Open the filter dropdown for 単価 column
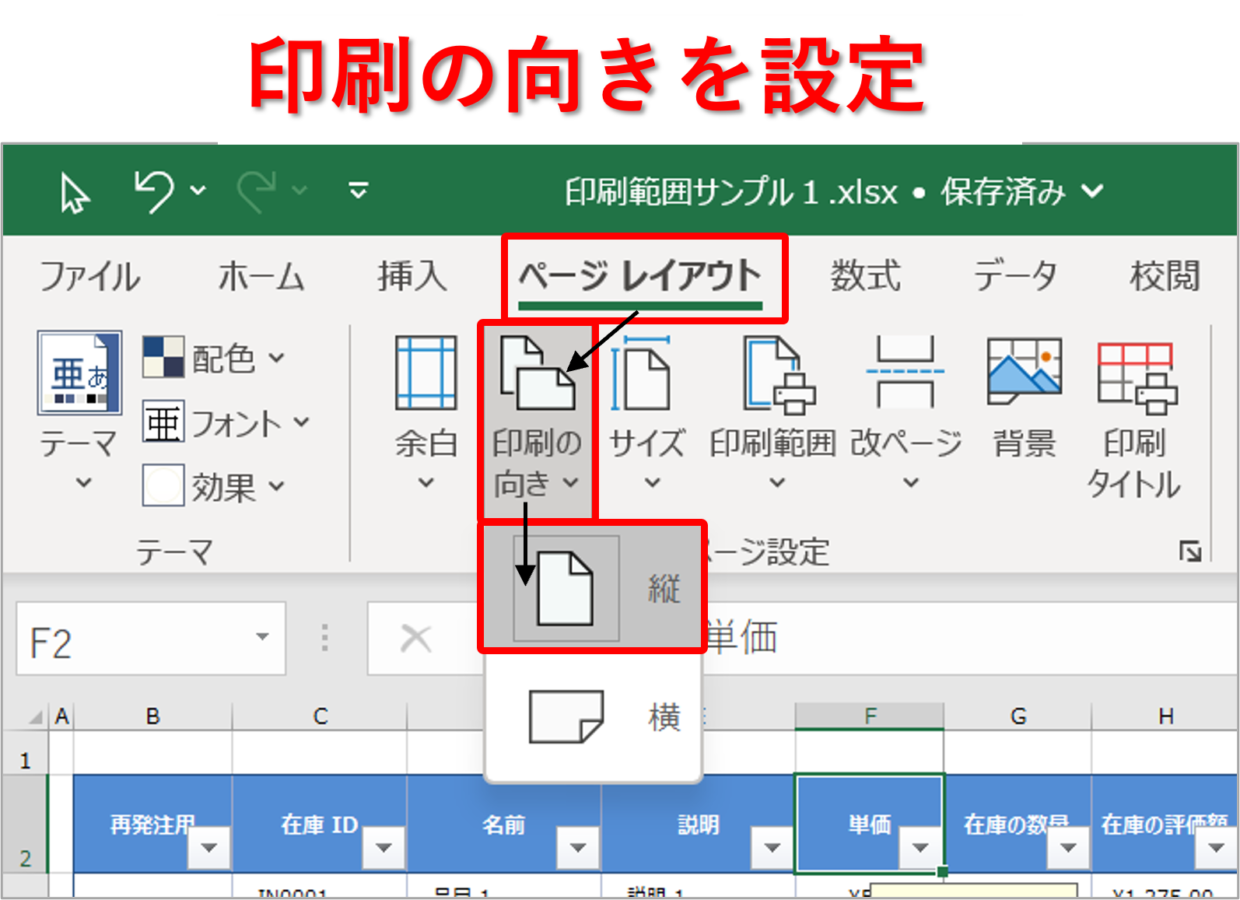 coord(920,848)
